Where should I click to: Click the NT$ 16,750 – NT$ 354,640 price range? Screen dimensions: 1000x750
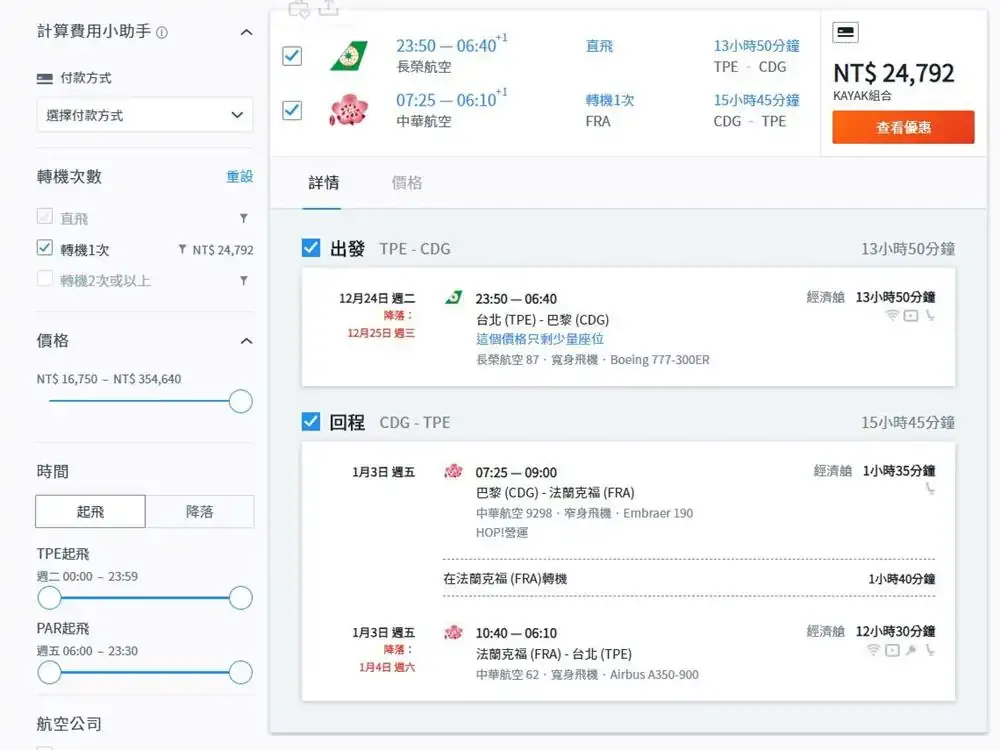(109, 379)
